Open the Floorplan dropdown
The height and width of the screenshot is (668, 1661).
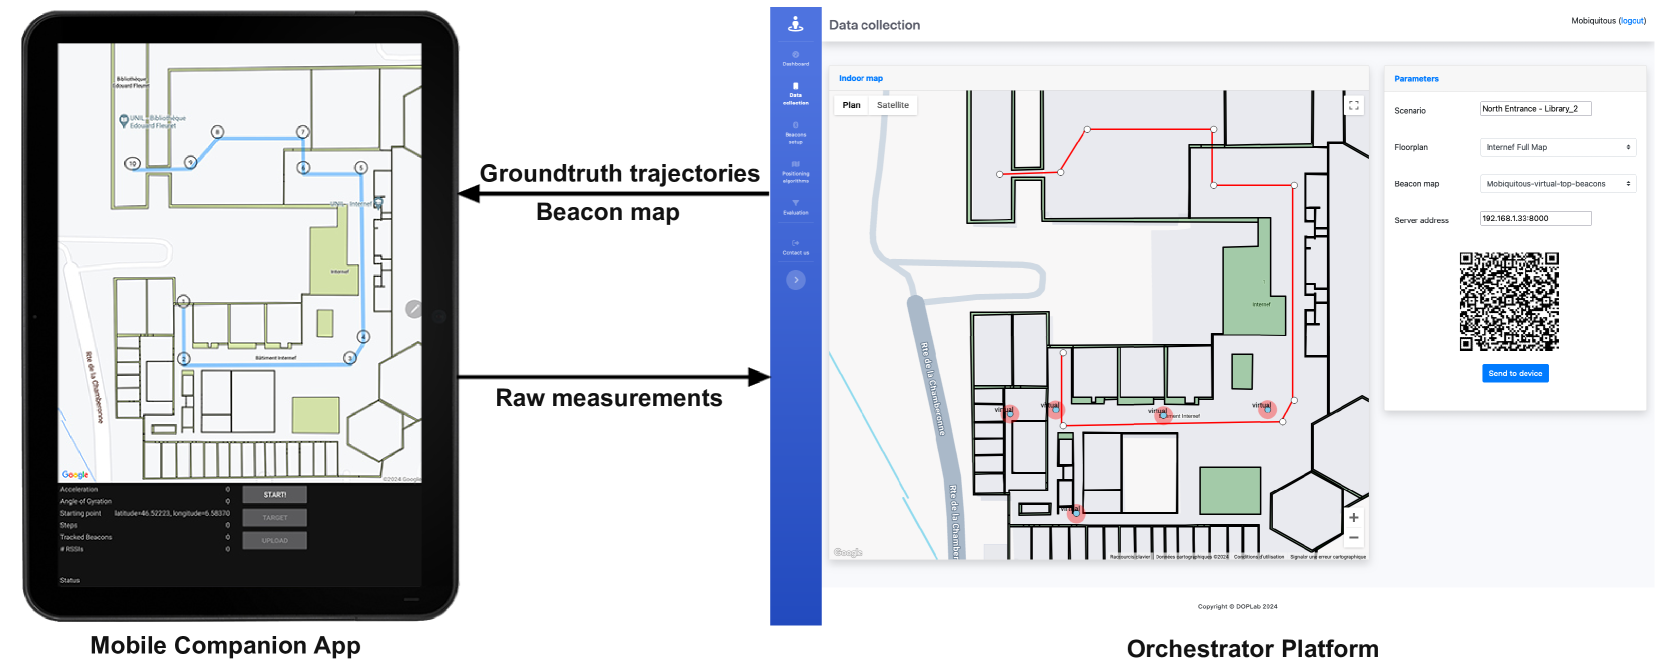1558,147
